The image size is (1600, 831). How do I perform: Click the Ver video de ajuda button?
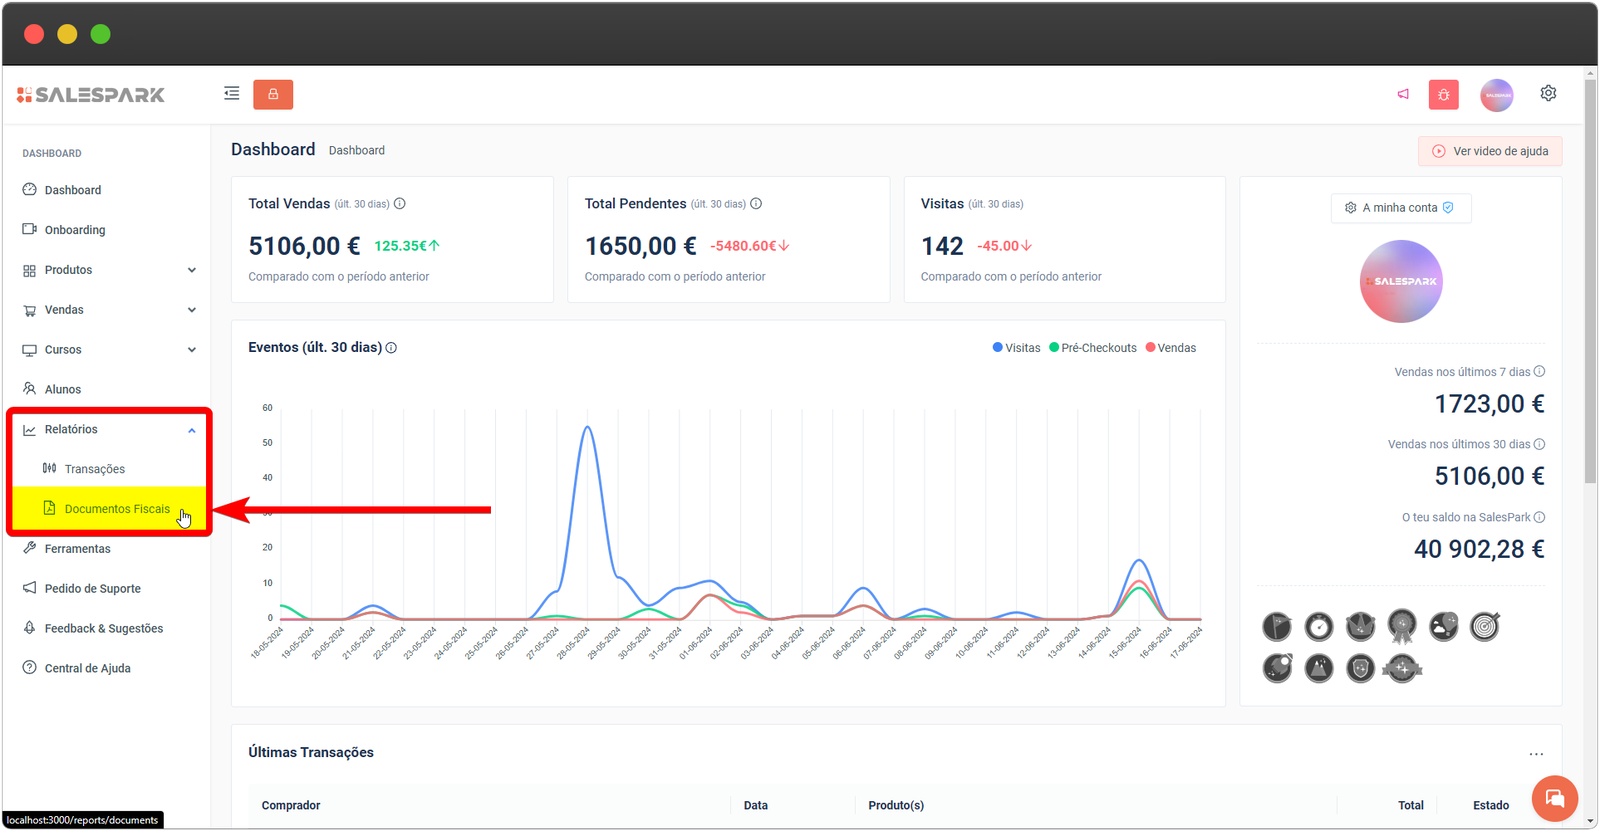click(x=1490, y=151)
